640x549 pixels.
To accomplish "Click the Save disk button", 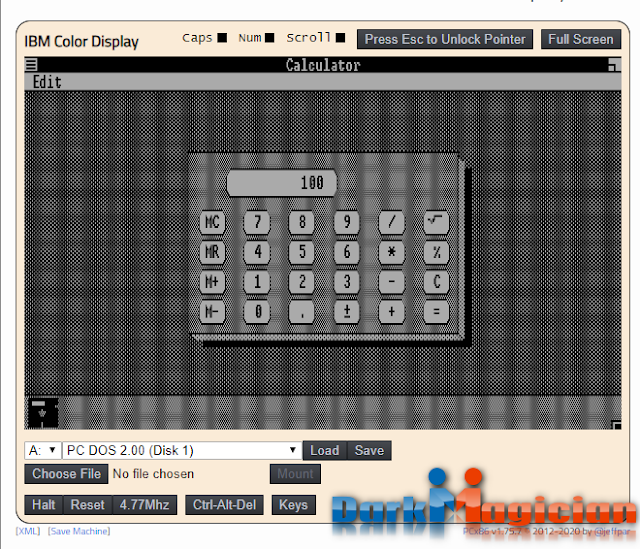I will (369, 451).
